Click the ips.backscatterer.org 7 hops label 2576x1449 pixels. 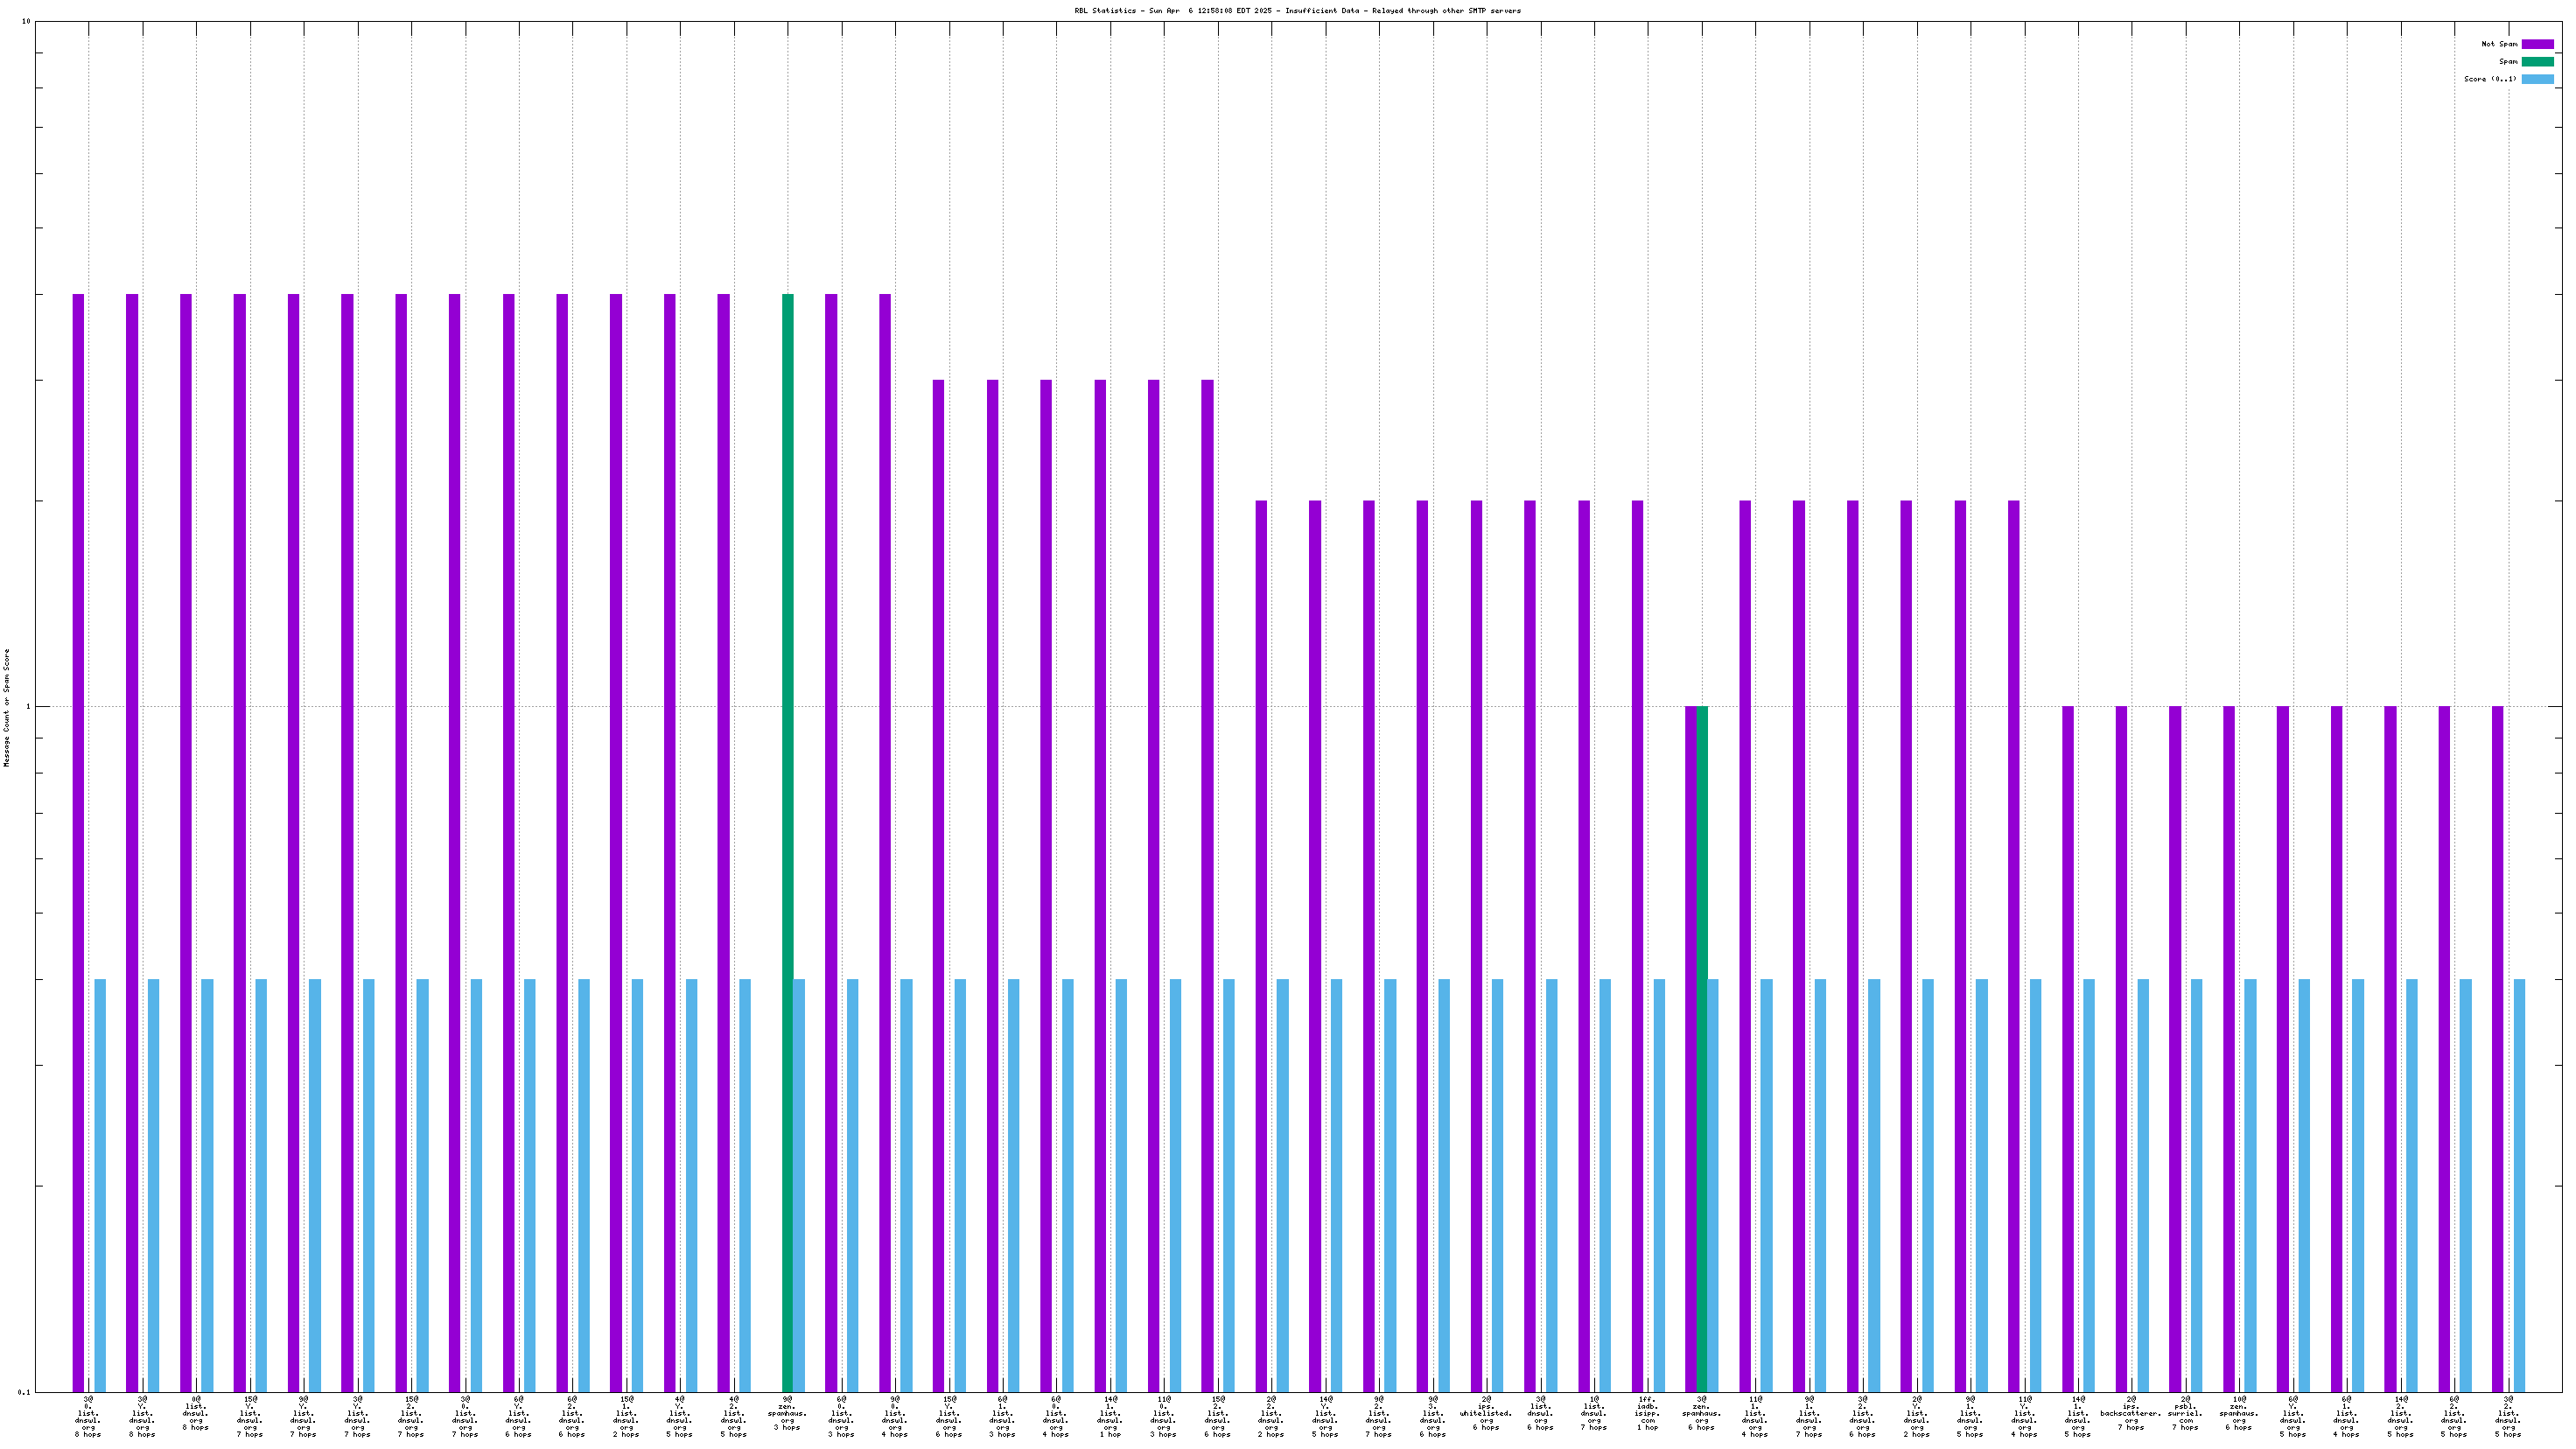tap(2131, 1413)
